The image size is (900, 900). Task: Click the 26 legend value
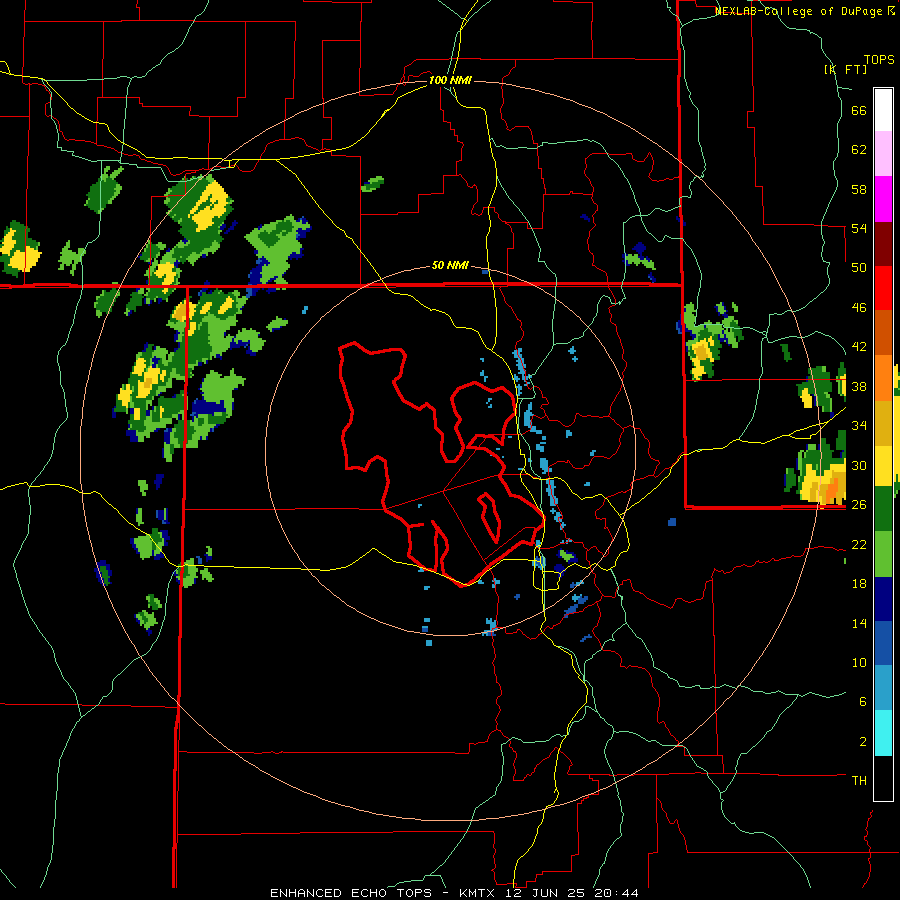(x=859, y=505)
